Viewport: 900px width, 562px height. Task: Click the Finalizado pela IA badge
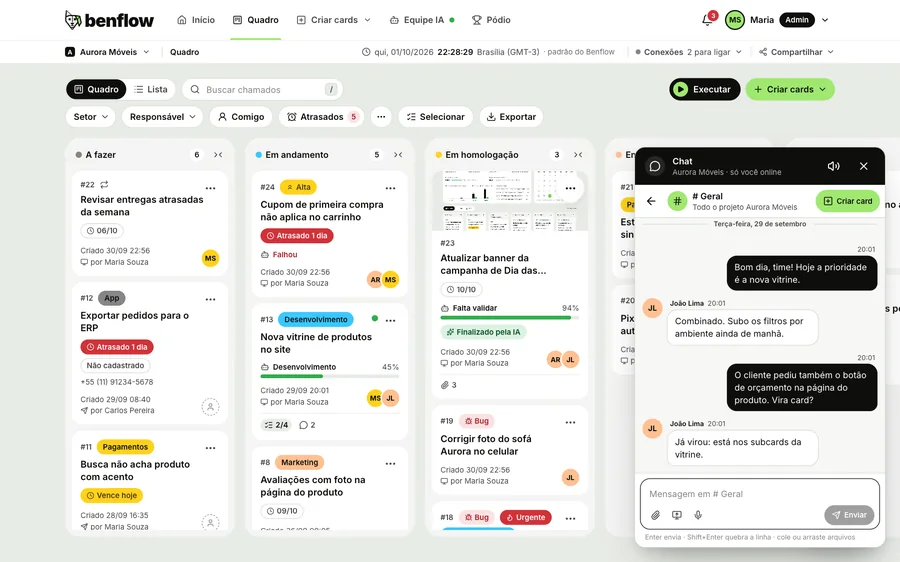483,332
